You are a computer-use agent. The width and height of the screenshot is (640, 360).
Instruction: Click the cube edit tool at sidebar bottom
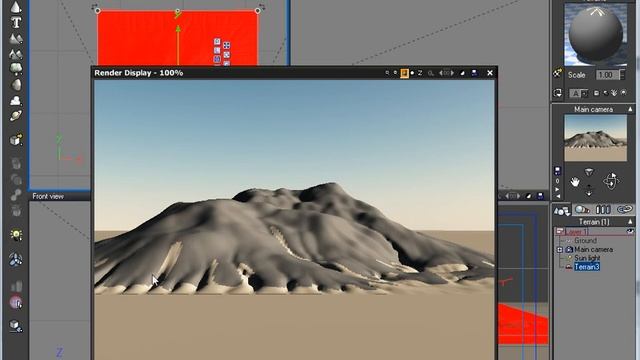point(16,326)
